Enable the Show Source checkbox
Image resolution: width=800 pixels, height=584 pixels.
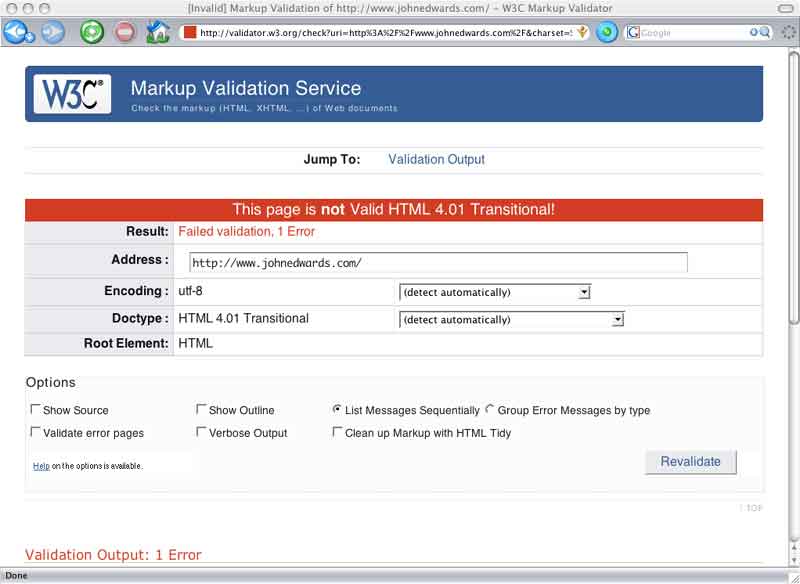[35, 409]
